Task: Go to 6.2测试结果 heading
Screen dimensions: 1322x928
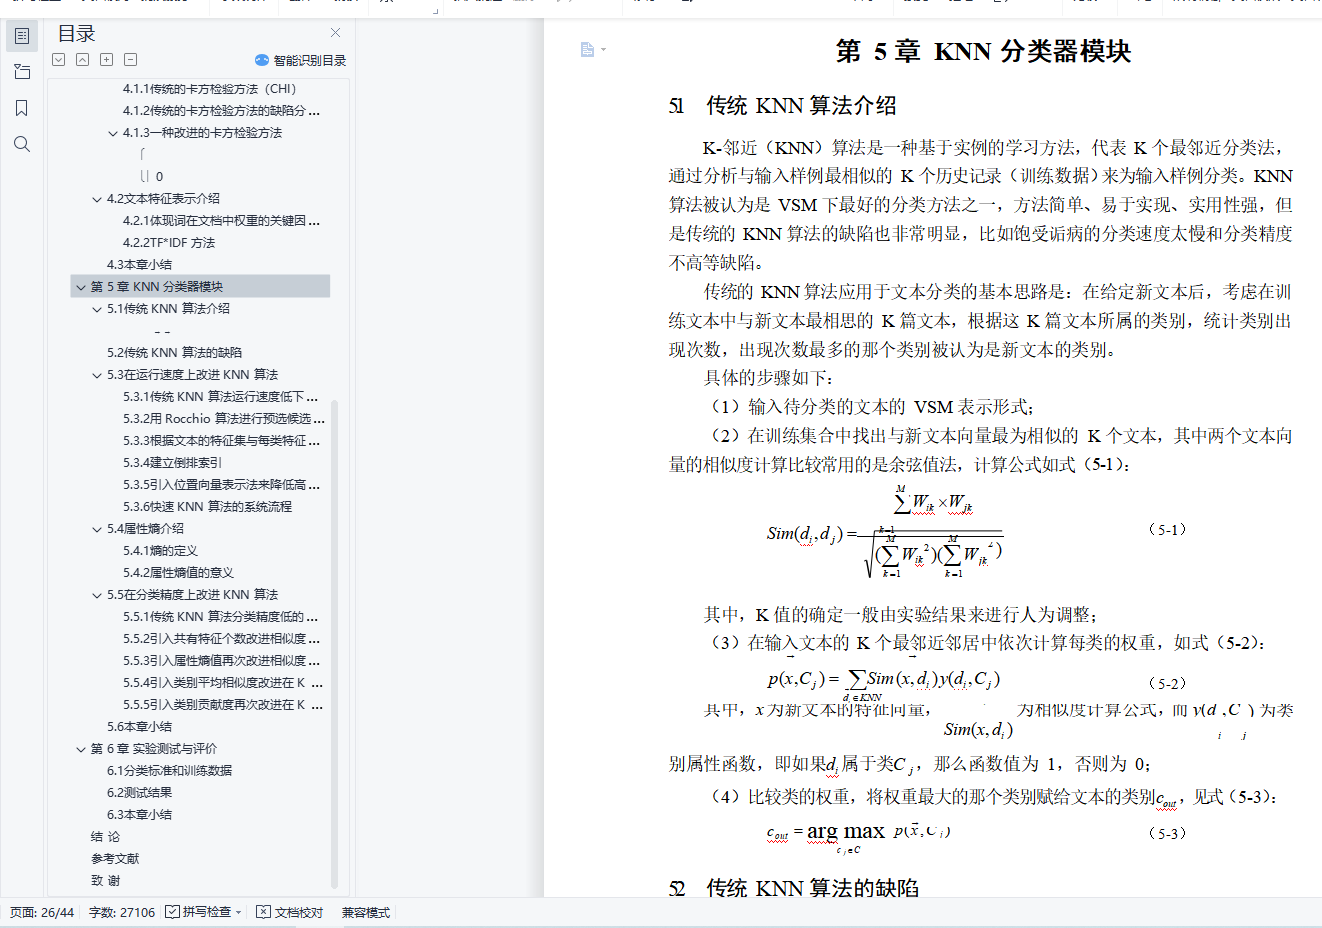Action: coord(139,793)
